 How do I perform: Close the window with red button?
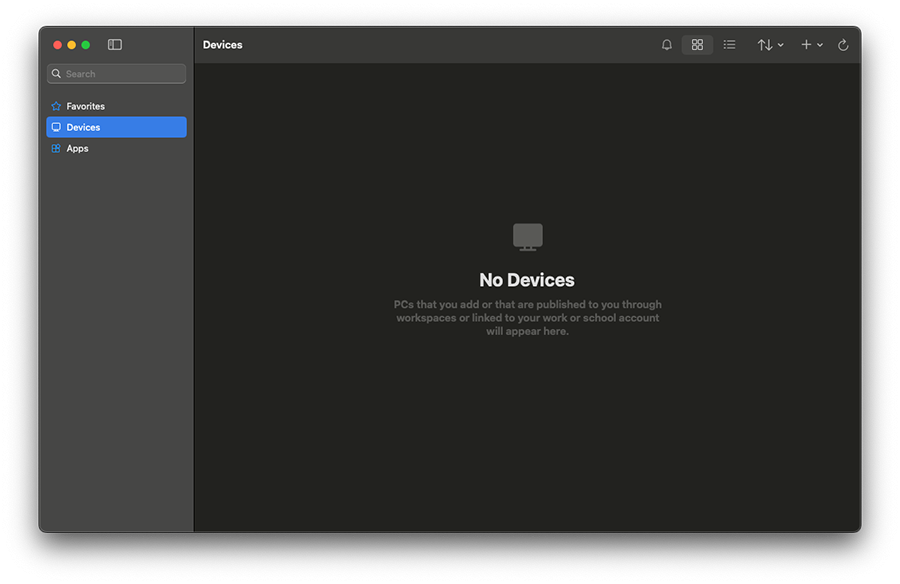point(57,45)
